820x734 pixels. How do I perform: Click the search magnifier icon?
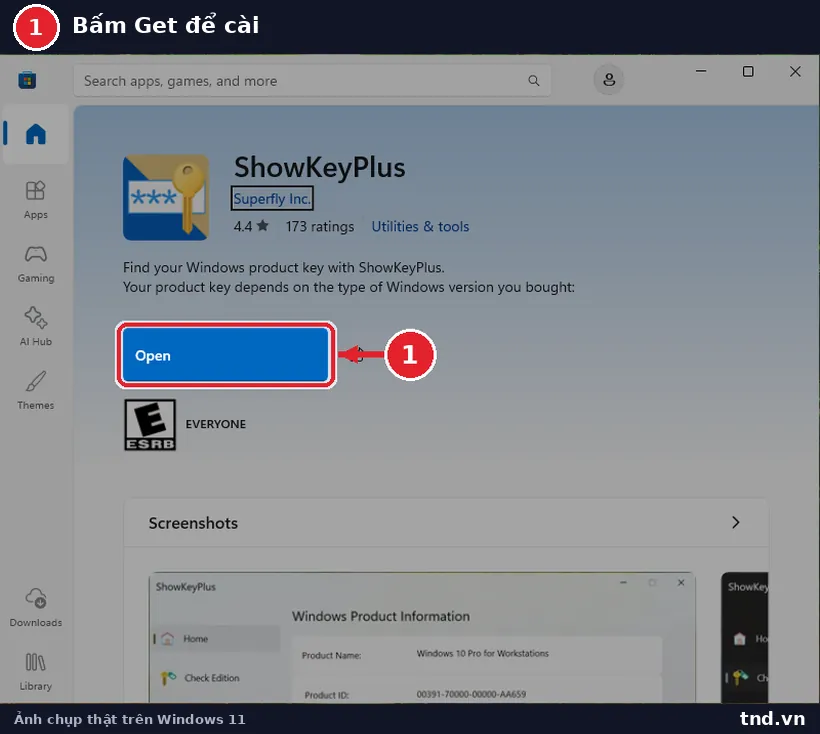pos(533,81)
